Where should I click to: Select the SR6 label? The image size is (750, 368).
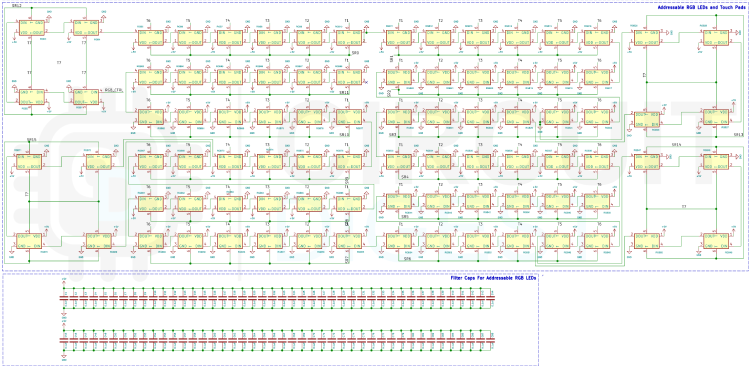pyautogui.click(x=407, y=258)
